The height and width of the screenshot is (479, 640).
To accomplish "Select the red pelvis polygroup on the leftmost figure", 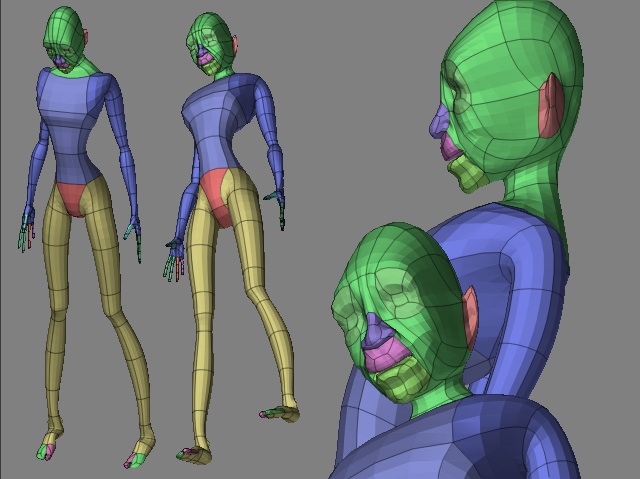I will pos(73,198).
